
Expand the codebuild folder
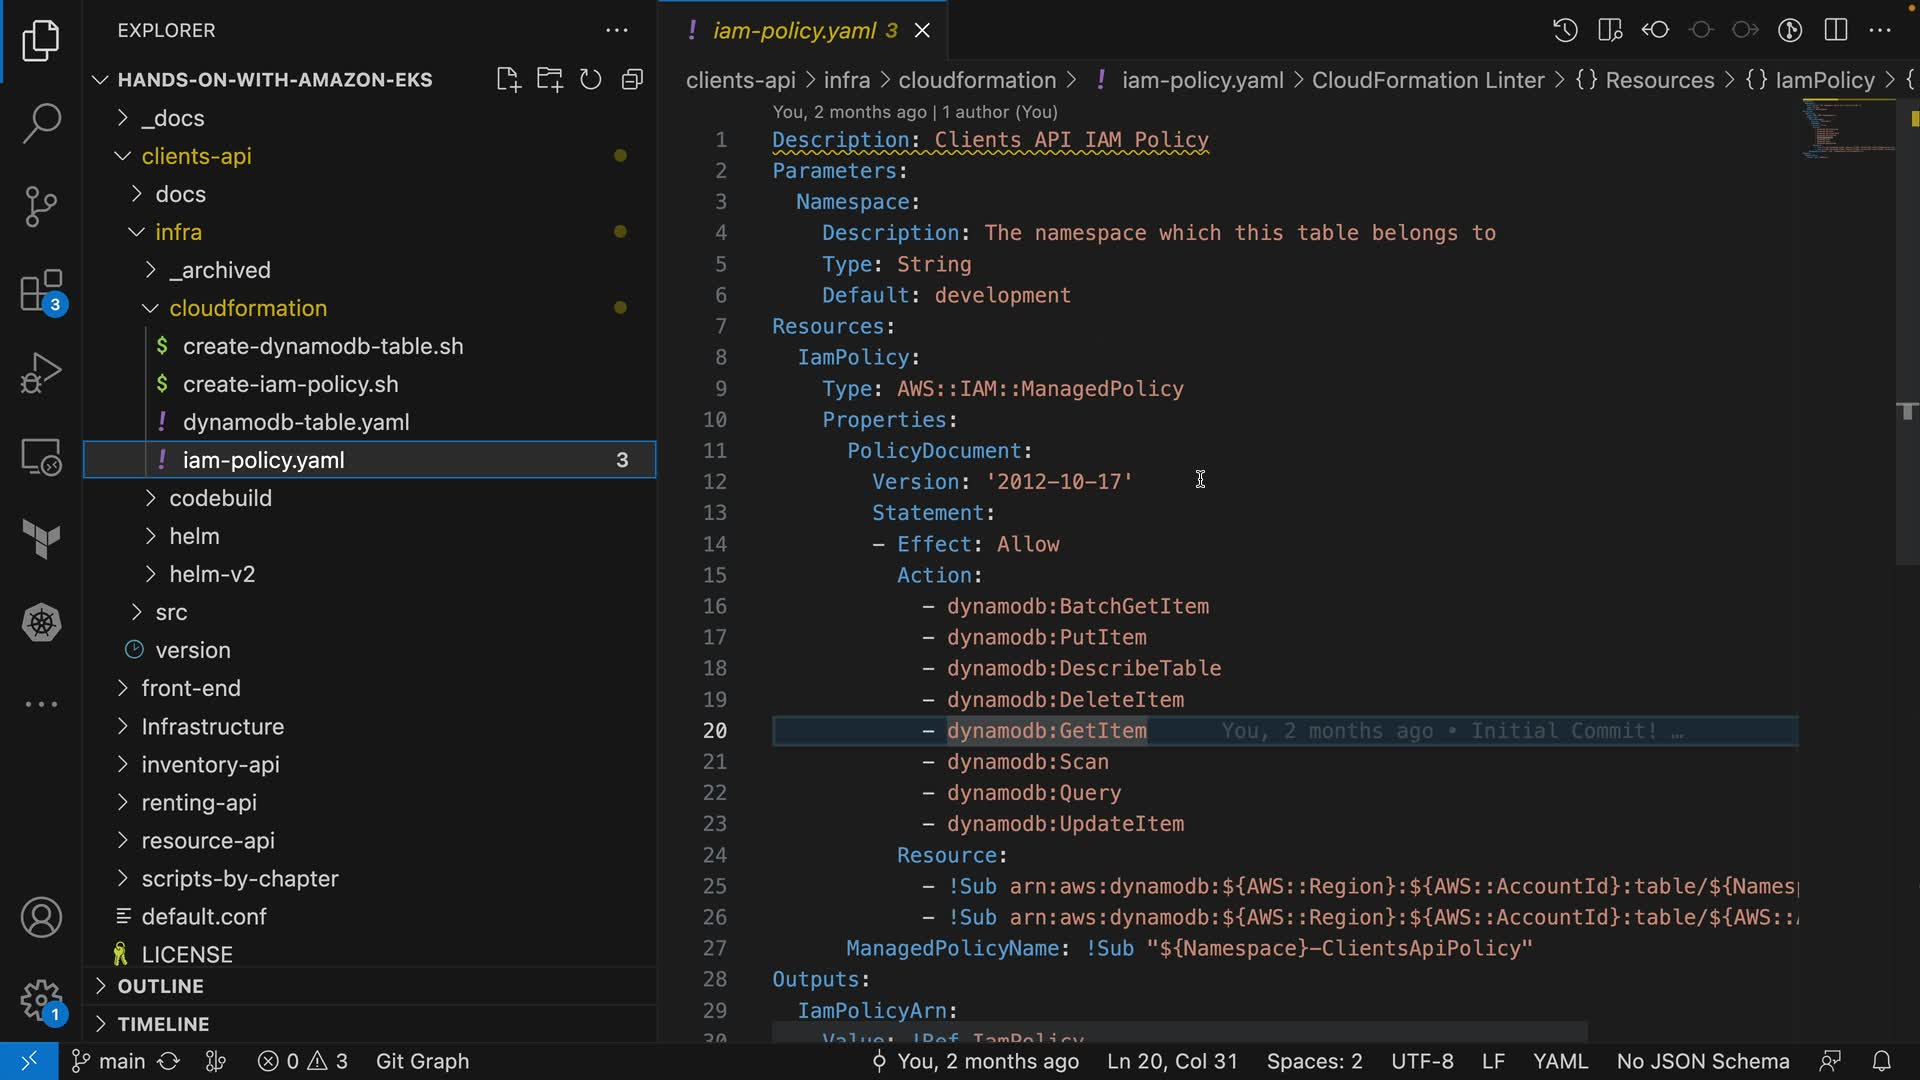220,498
